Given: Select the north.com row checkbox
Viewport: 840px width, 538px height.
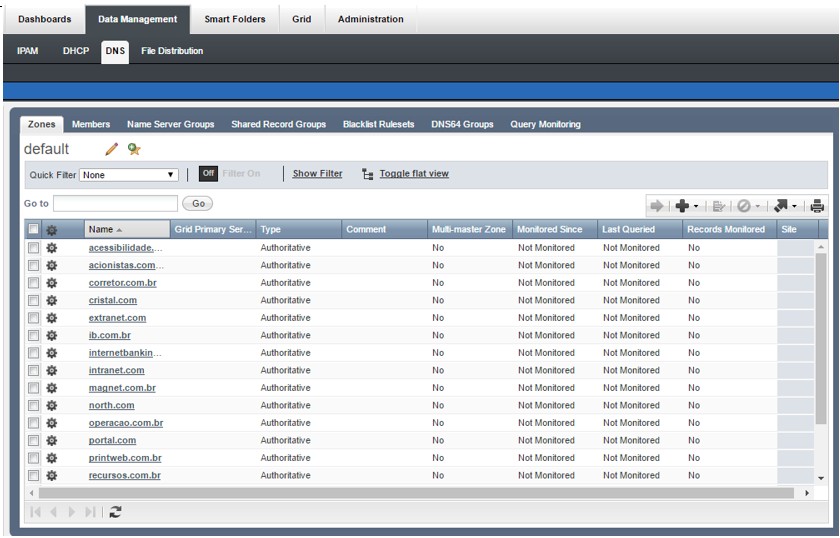Looking at the screenshot, I should 33,405.
